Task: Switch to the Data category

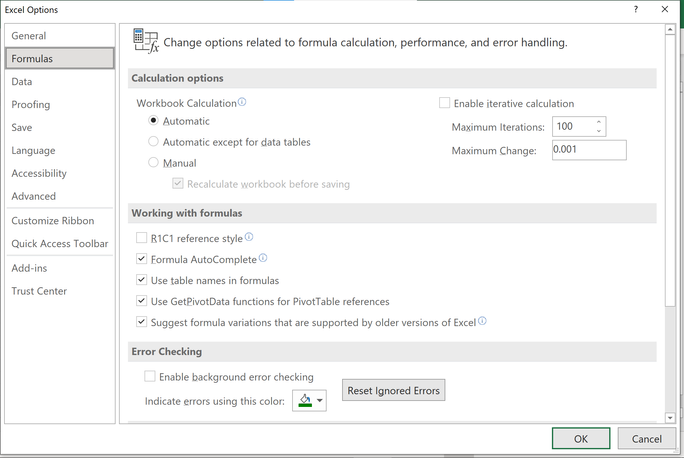Action: click(60, 82)
